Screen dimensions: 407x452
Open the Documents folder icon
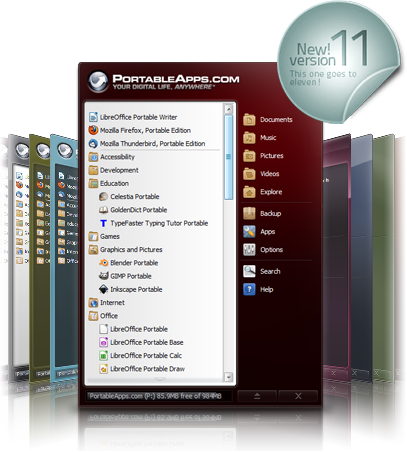(249, 120)
